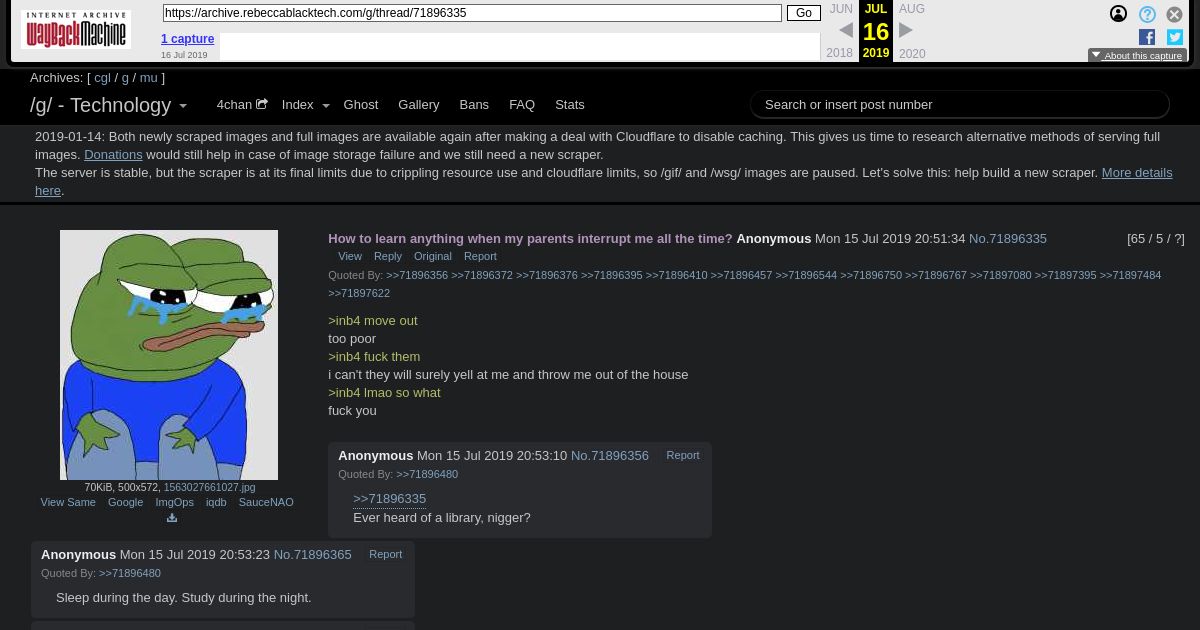Expand About this capture
Image resolution: width=1200 pixels, height=630 pixels.
pos(1137,56)
